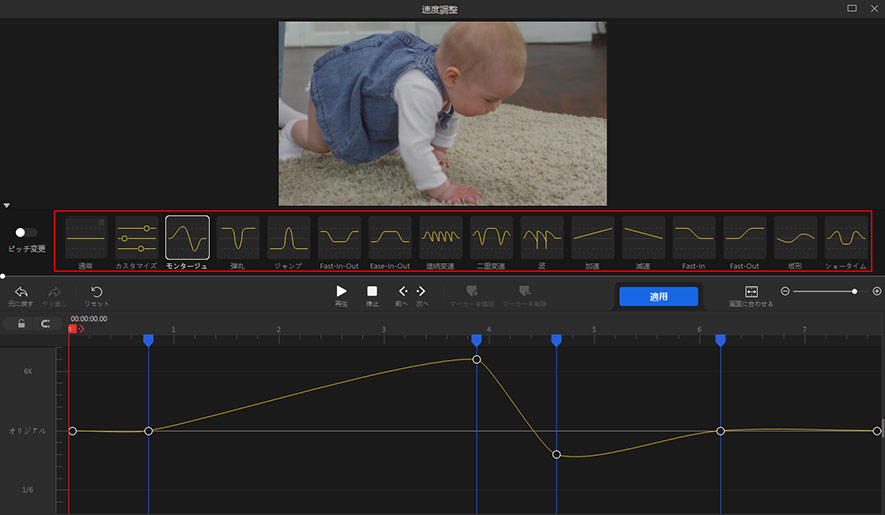The width and height of the screenshot is (885, 515).
Task: Click the 6X speed axis label
Action: (28, 372)
